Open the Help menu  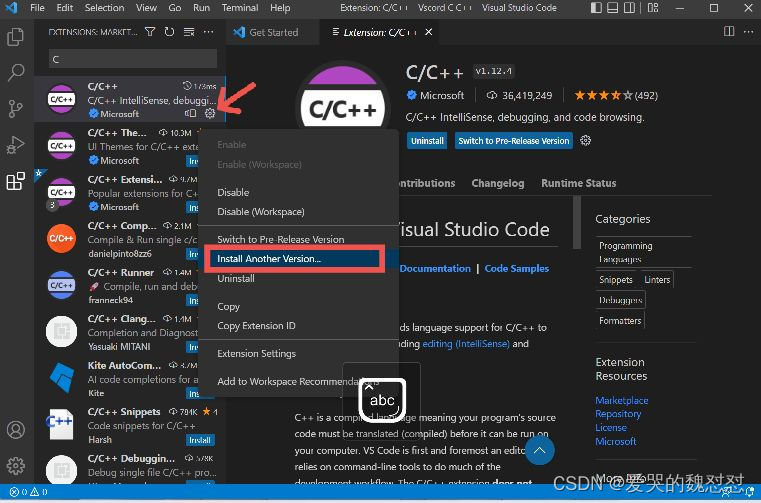pos(280,8)
